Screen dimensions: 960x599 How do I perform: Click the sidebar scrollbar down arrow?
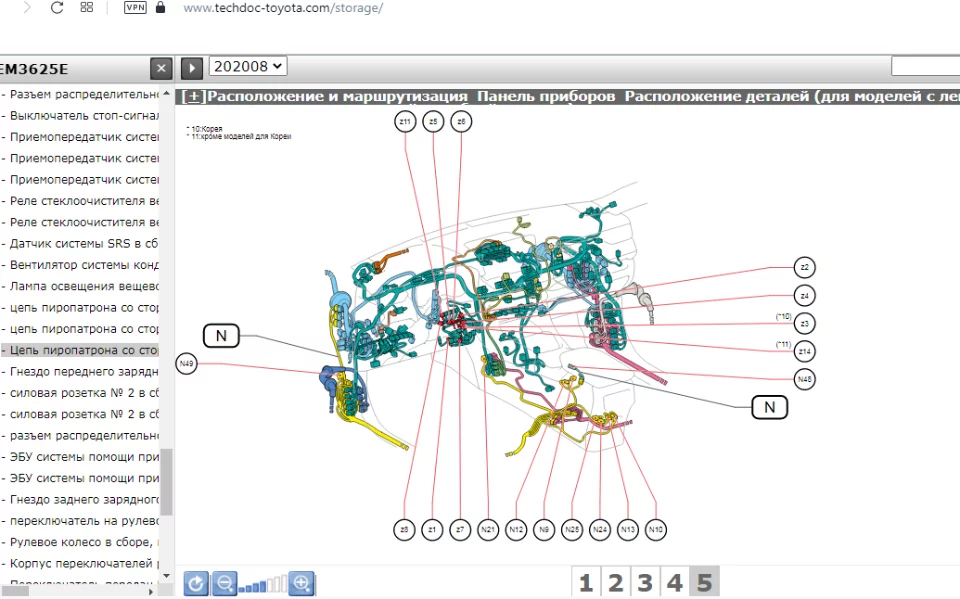[166, 576]
